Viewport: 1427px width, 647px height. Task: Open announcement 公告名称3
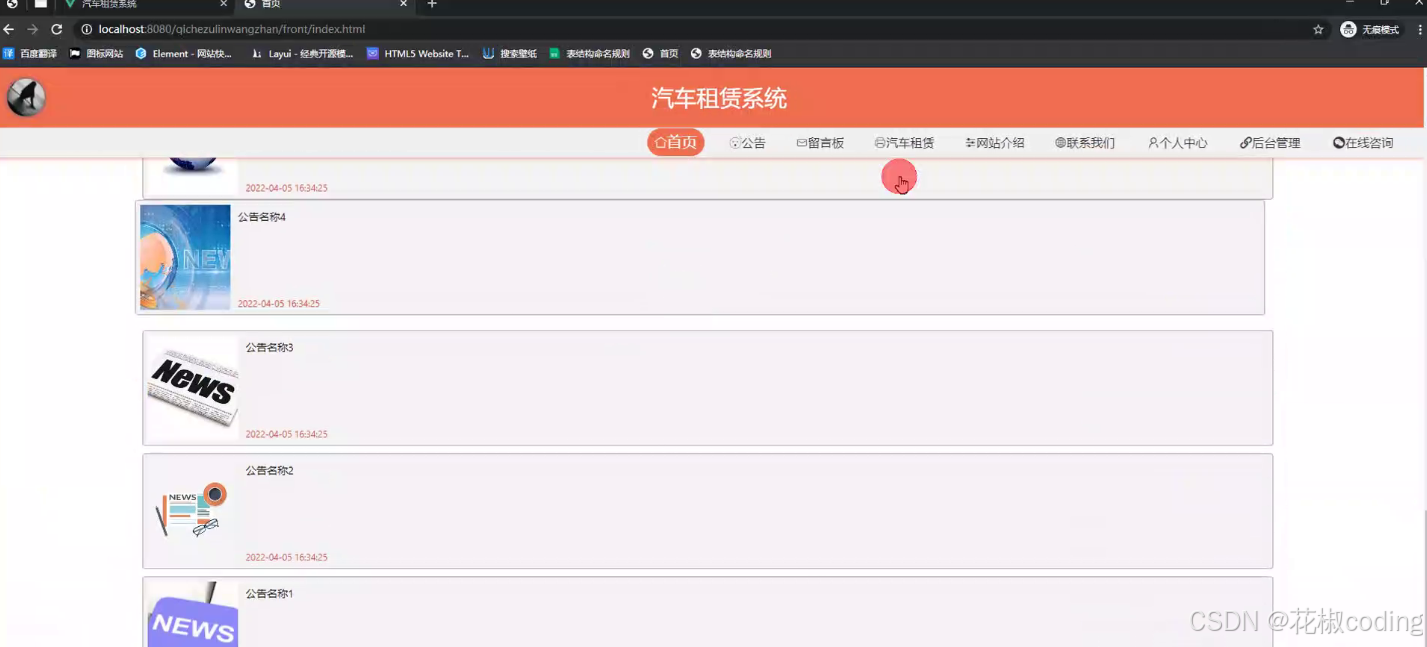pos(270,347)
